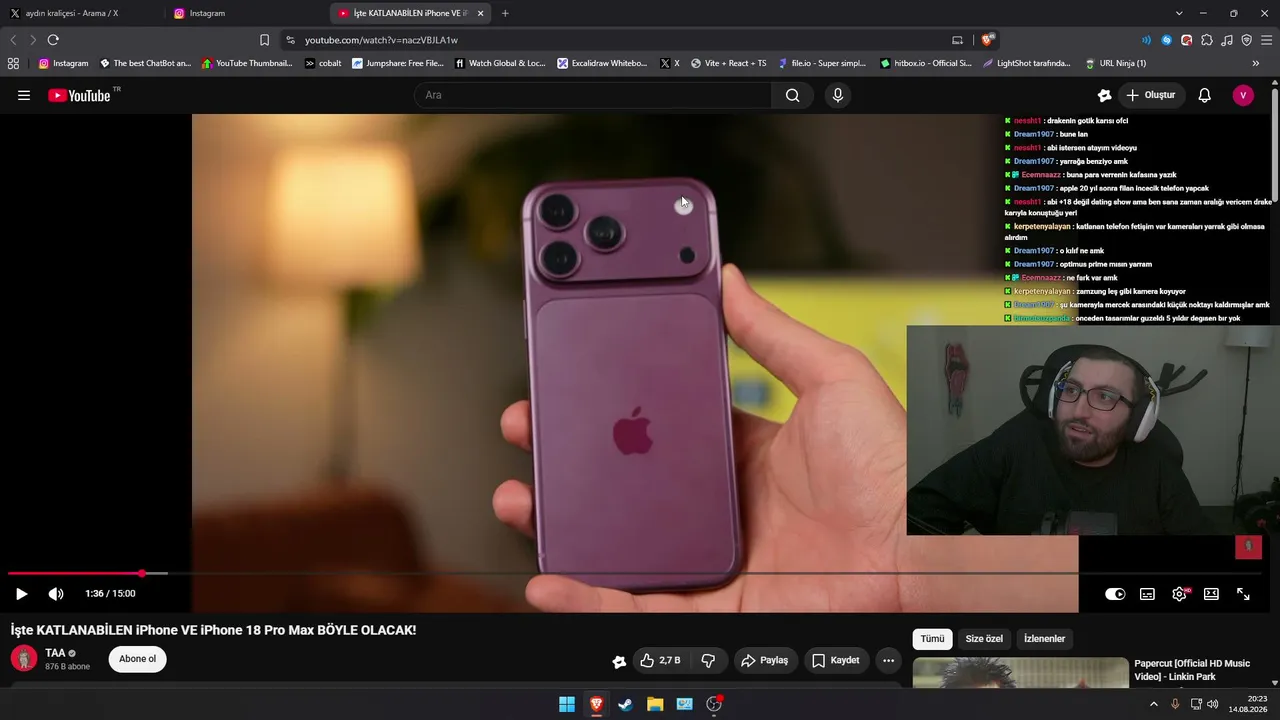The image size is (1280, 720).
Task: Open Papercut Linkin Park video thumbnail
Action: coord(1020,673)
